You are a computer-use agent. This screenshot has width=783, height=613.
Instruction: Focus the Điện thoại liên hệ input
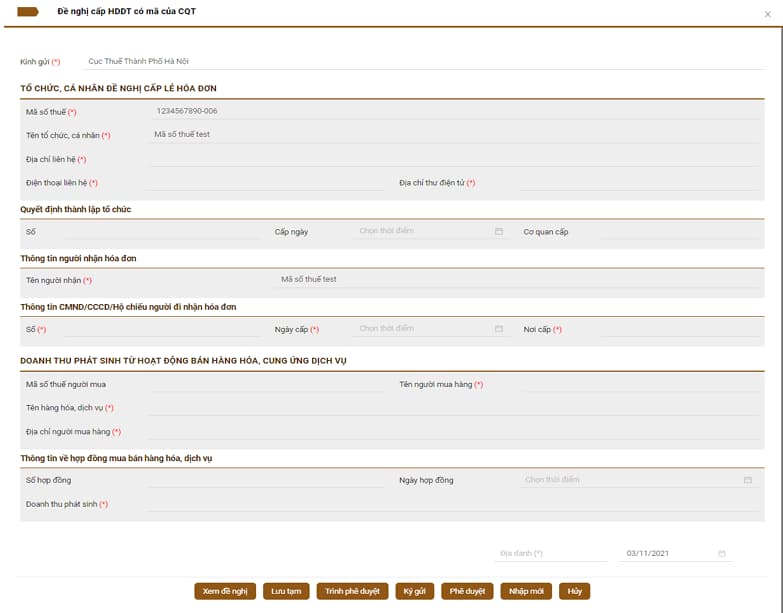(x=265, y=183)
